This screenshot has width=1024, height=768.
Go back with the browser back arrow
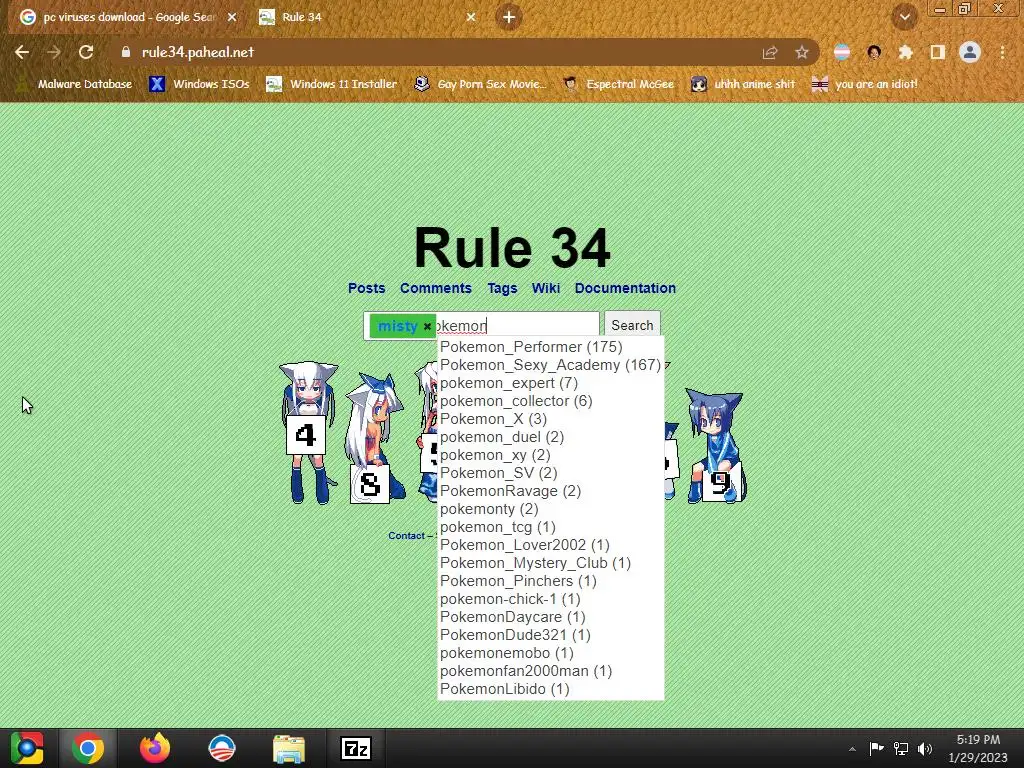click(x=22, y=52)
